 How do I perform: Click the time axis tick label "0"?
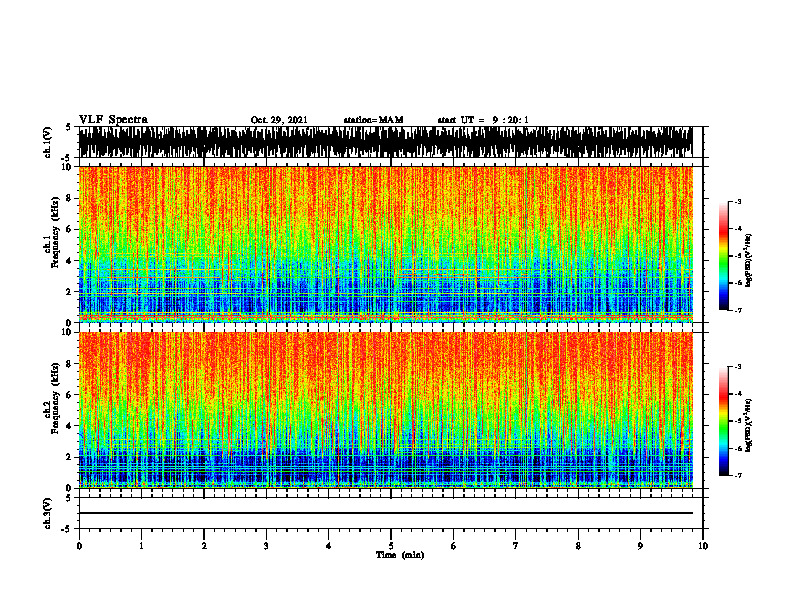coord(79,546)
